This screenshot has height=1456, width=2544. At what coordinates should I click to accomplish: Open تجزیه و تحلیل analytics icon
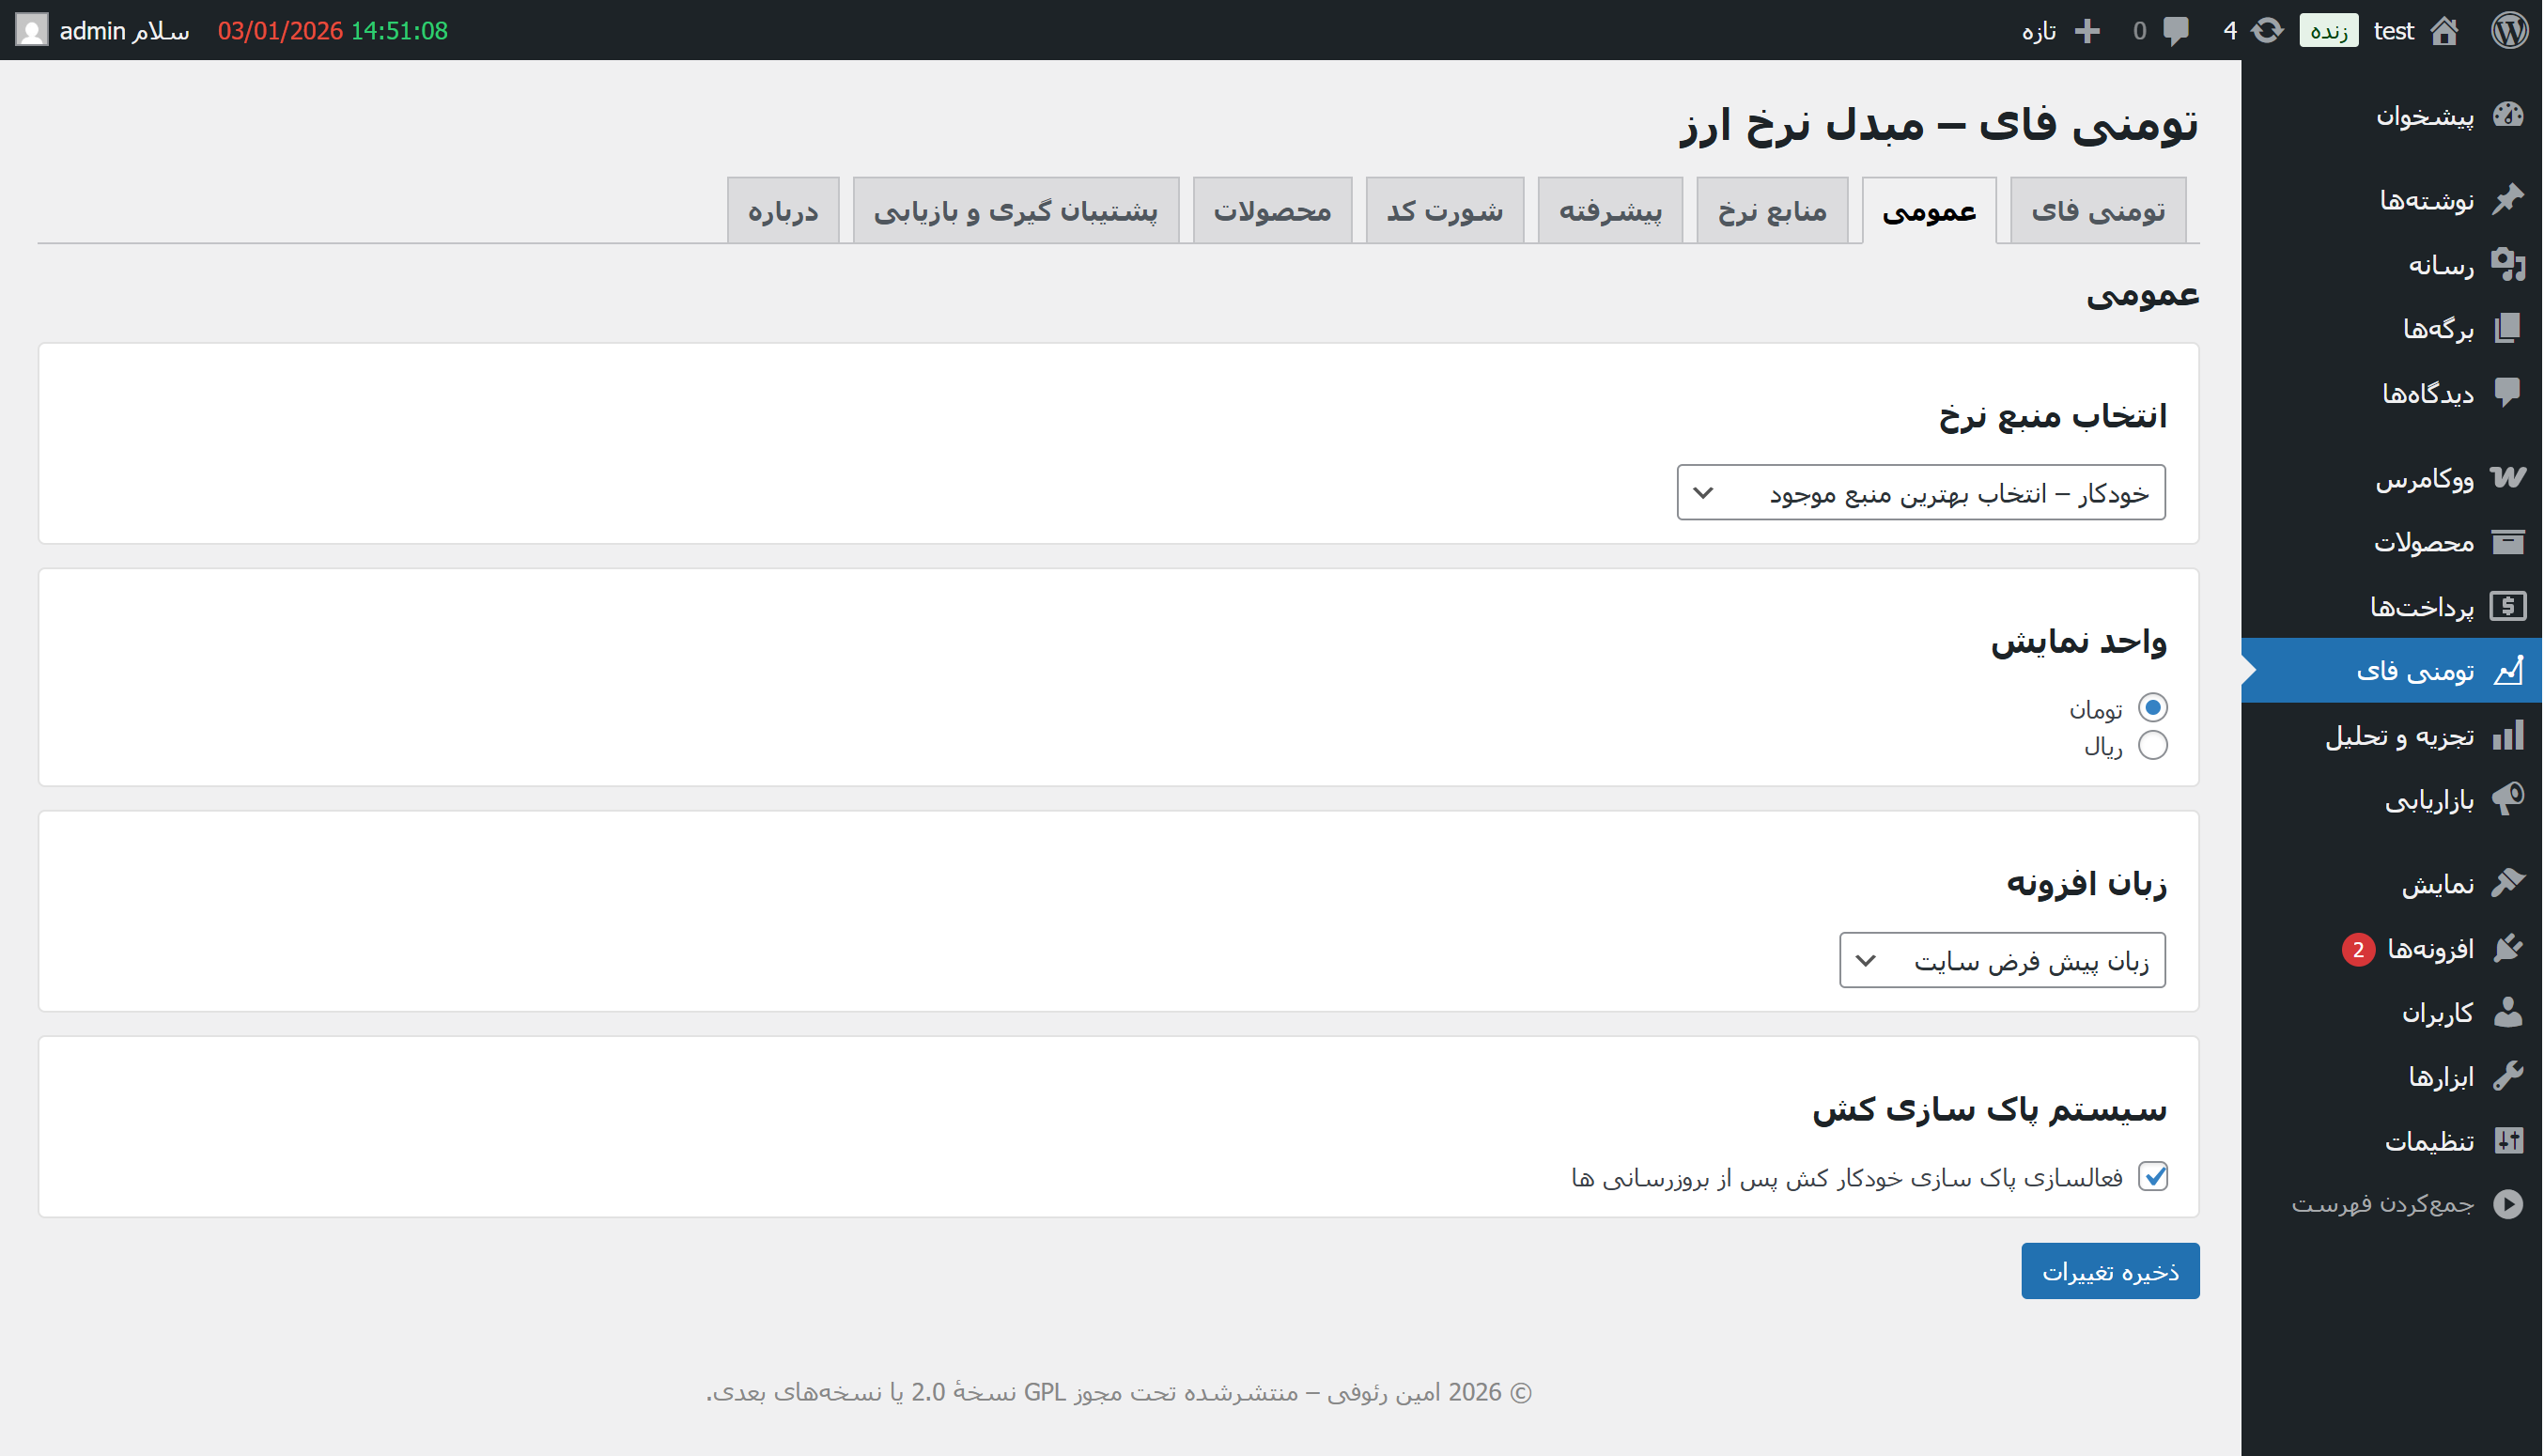tap(2510, 736)
